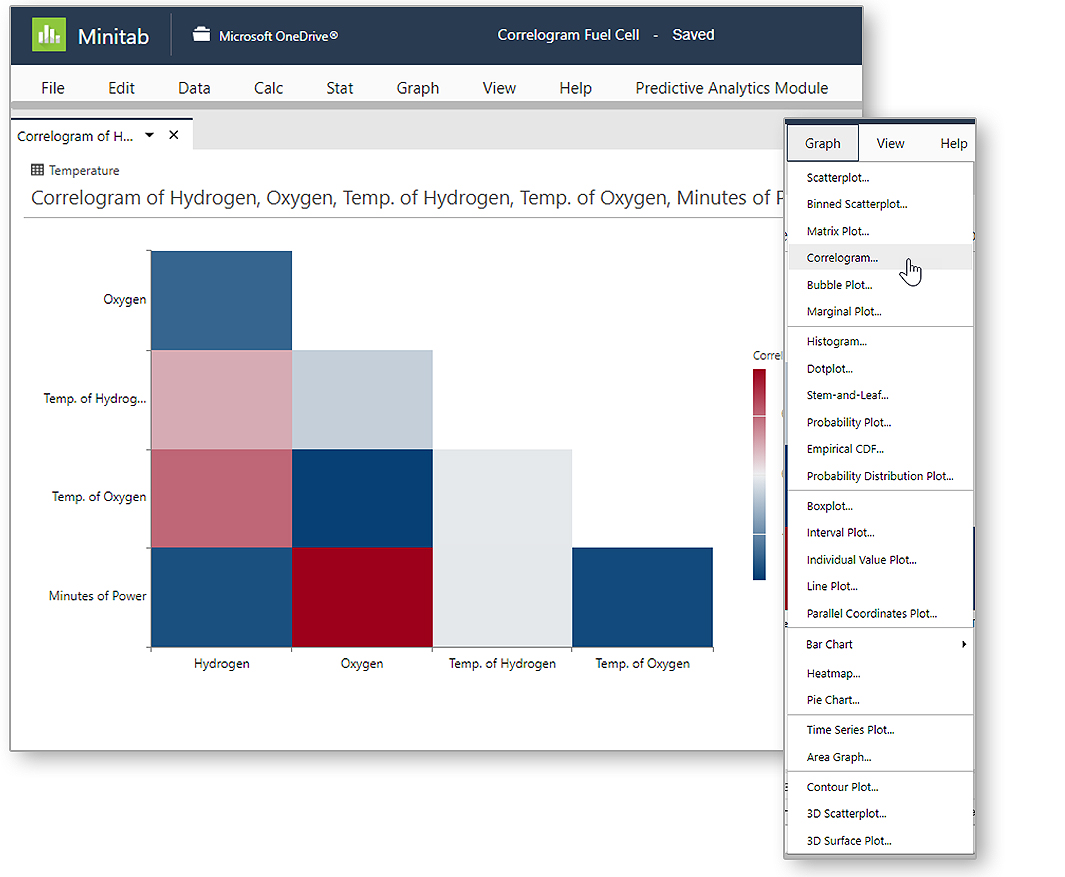Open the View menu in main menu bar
This screenshot has width=1065, height=877.
point(499,88)
